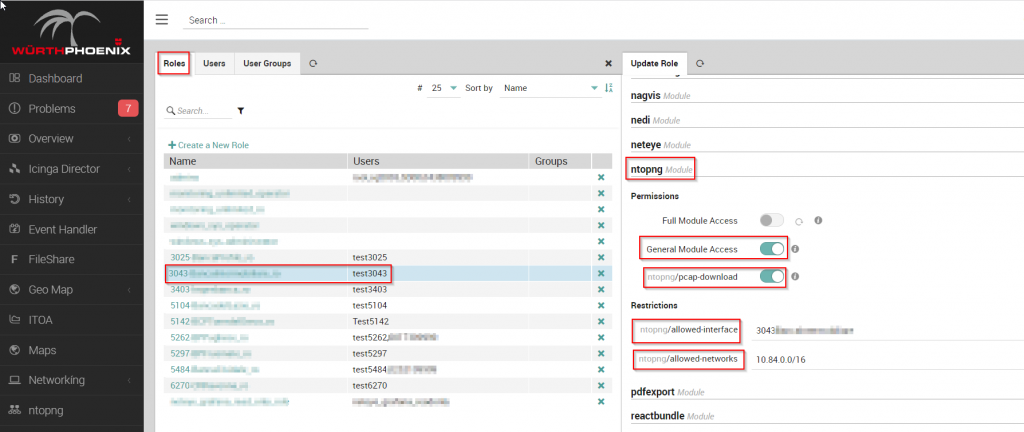The width and height of the screenshot is (1024, 432).
Task: Open the 25 items-per-page dropdown
Action: click(x=443, y=88)
